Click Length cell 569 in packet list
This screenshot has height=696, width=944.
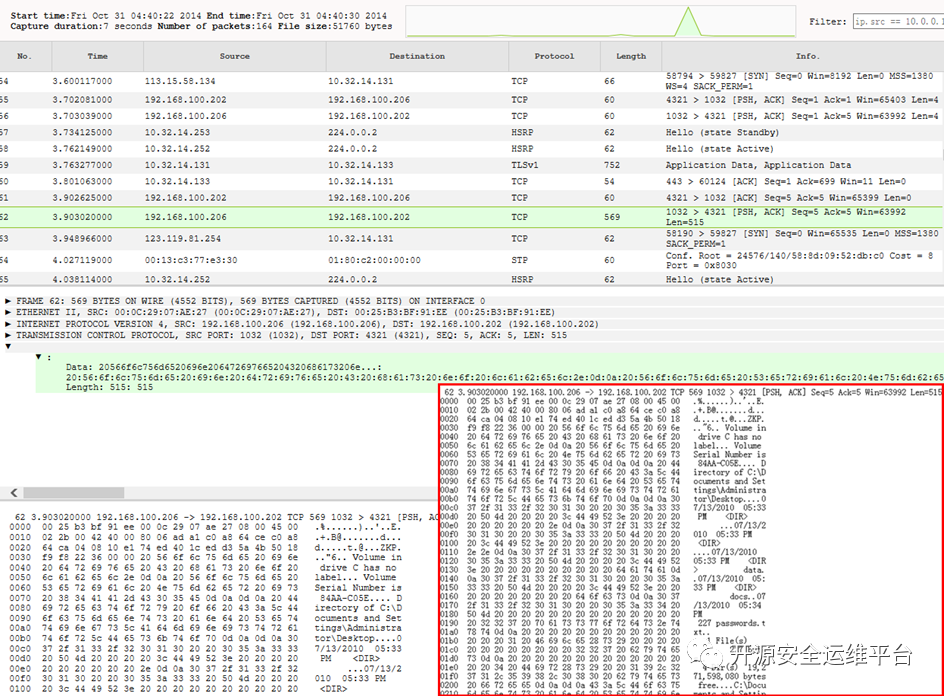click(612, 217)
